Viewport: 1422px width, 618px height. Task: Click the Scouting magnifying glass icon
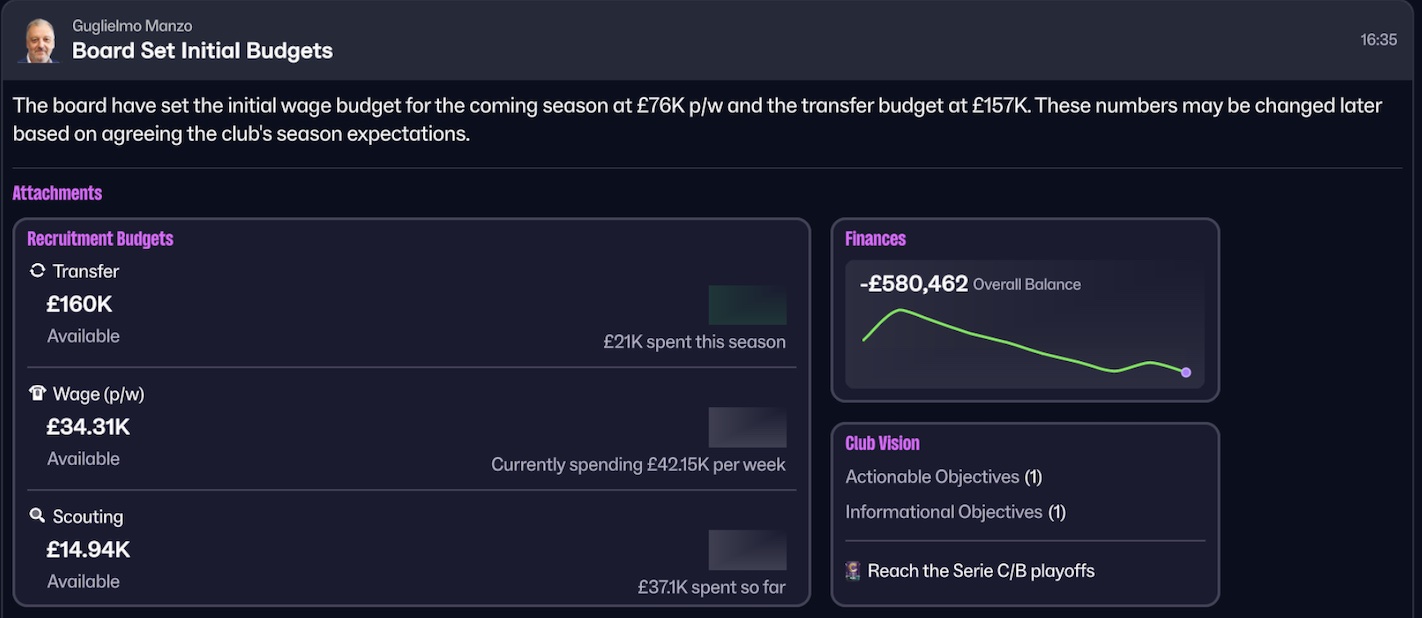[38, 516]
